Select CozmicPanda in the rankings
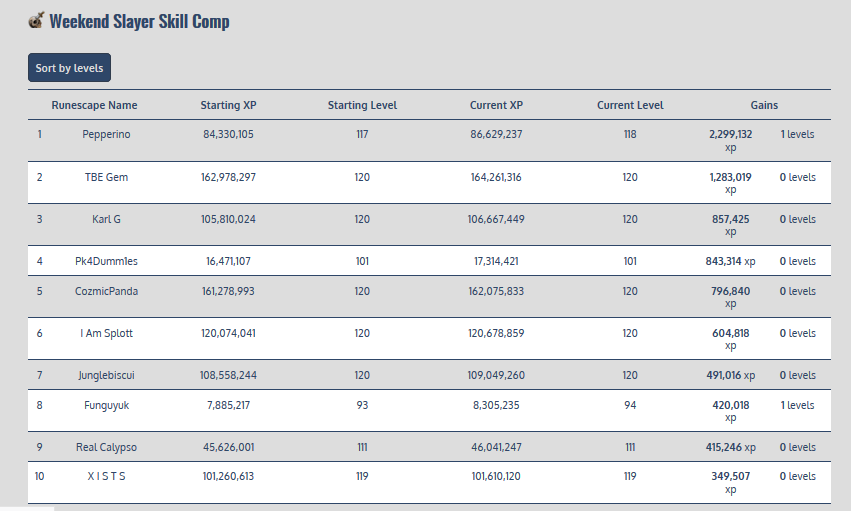Screen dimensions: 851x511 point(106,291)
